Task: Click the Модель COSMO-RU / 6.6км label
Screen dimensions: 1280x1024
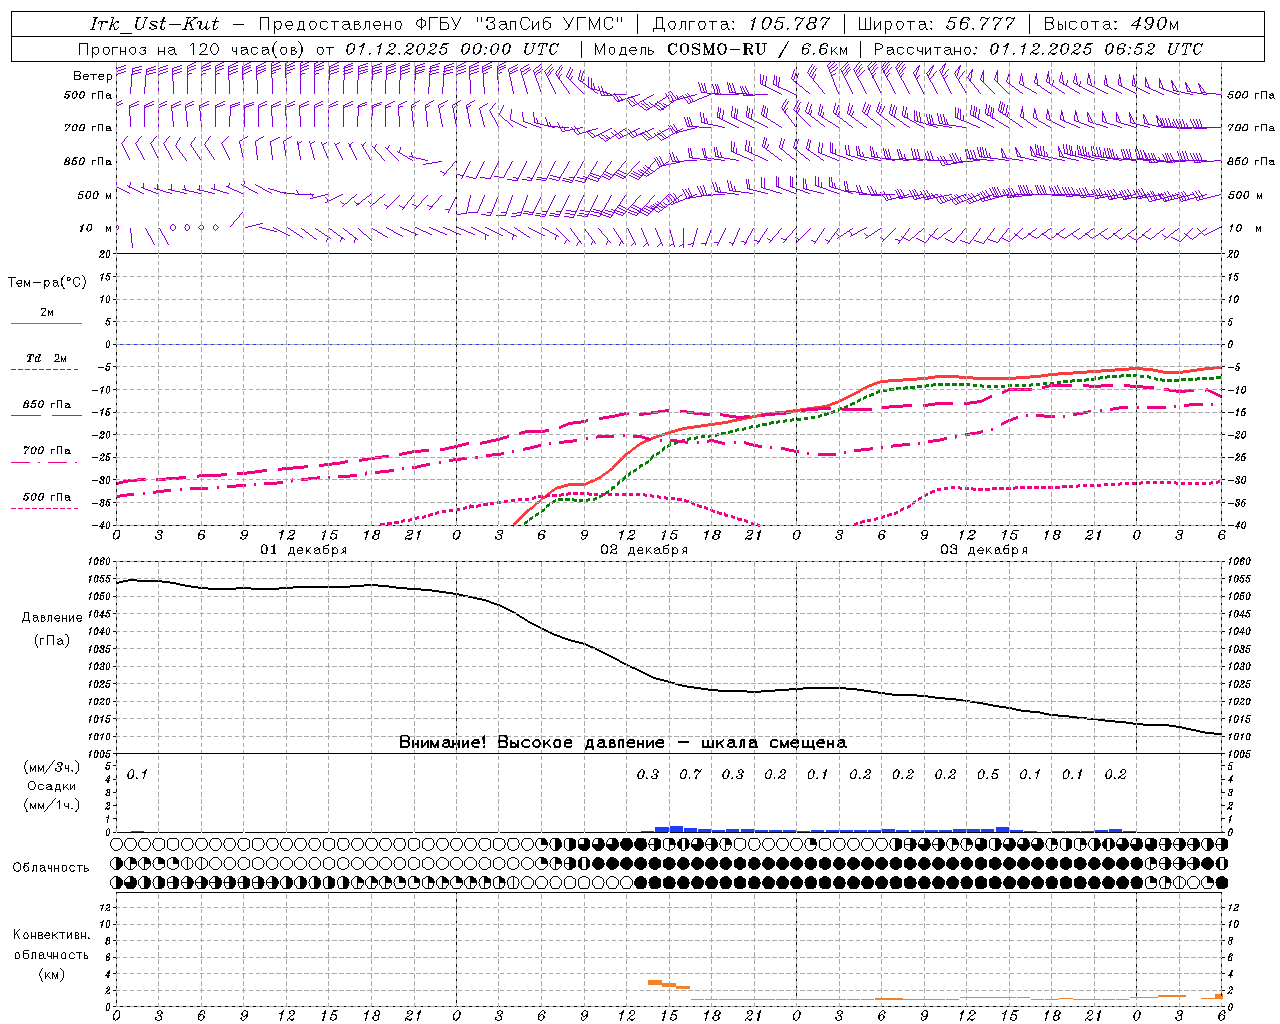Action: tap(721, 49)
